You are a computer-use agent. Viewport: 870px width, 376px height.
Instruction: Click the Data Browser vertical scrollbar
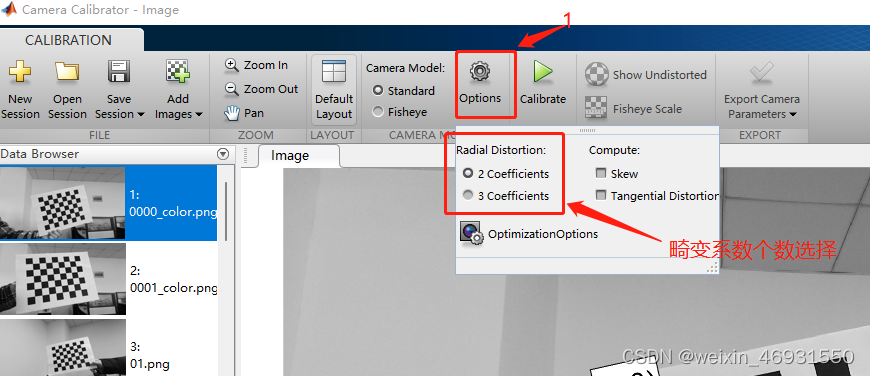(x=226, y=212)
